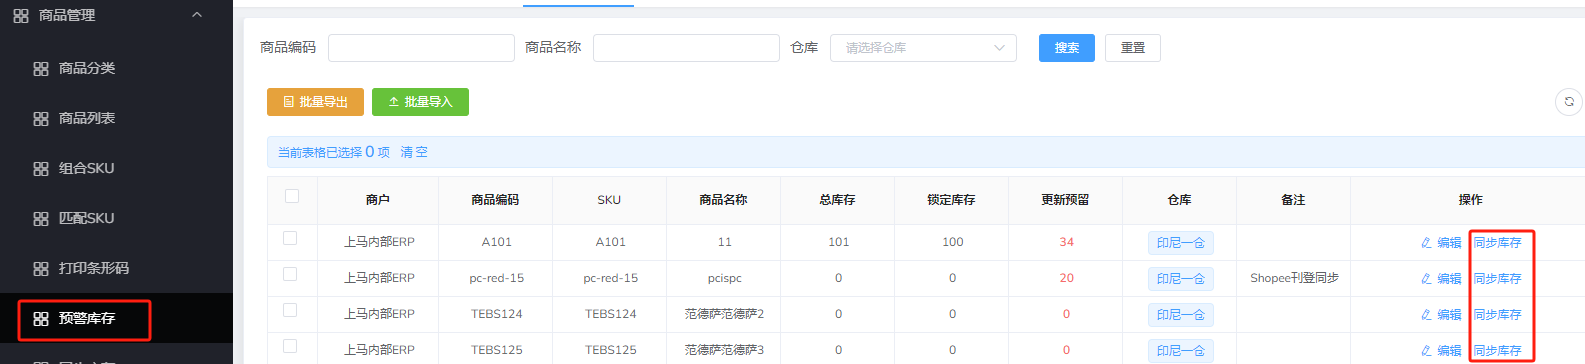Click the green 批量导入 button
The width and height of the screenshot is (1585, 364).
point(420,102)
